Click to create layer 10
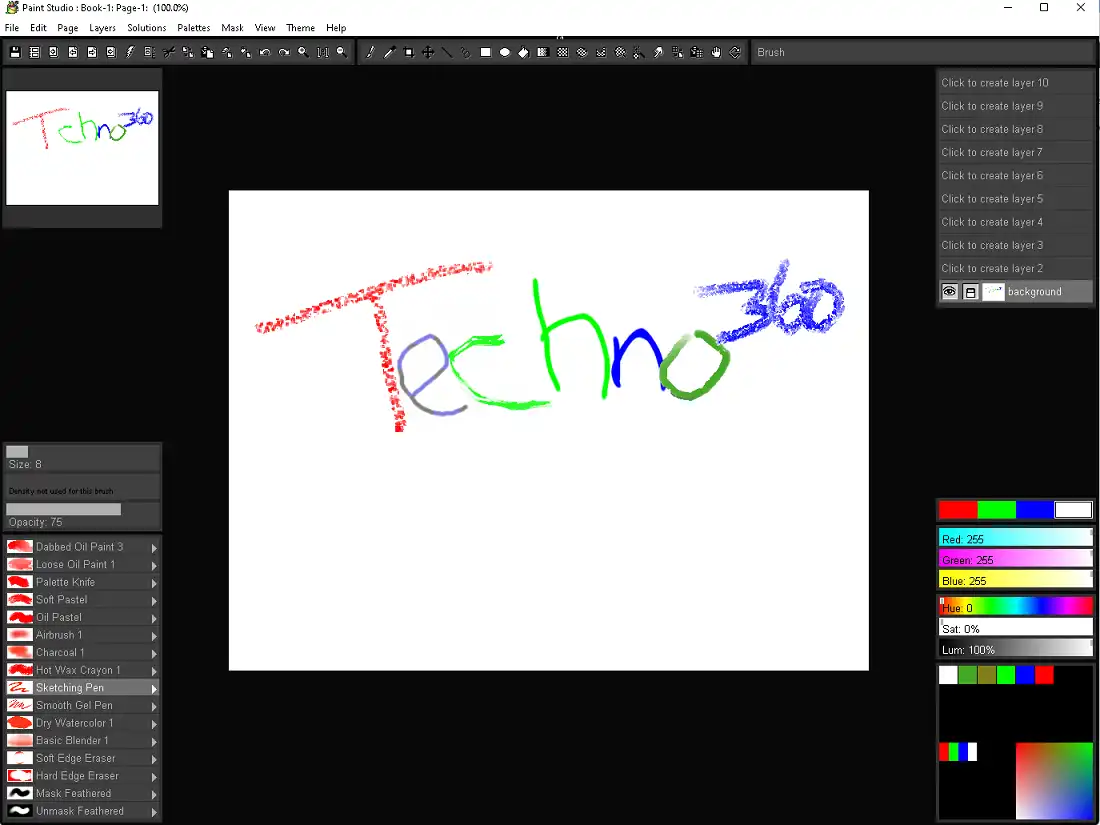 (1014, 82)
